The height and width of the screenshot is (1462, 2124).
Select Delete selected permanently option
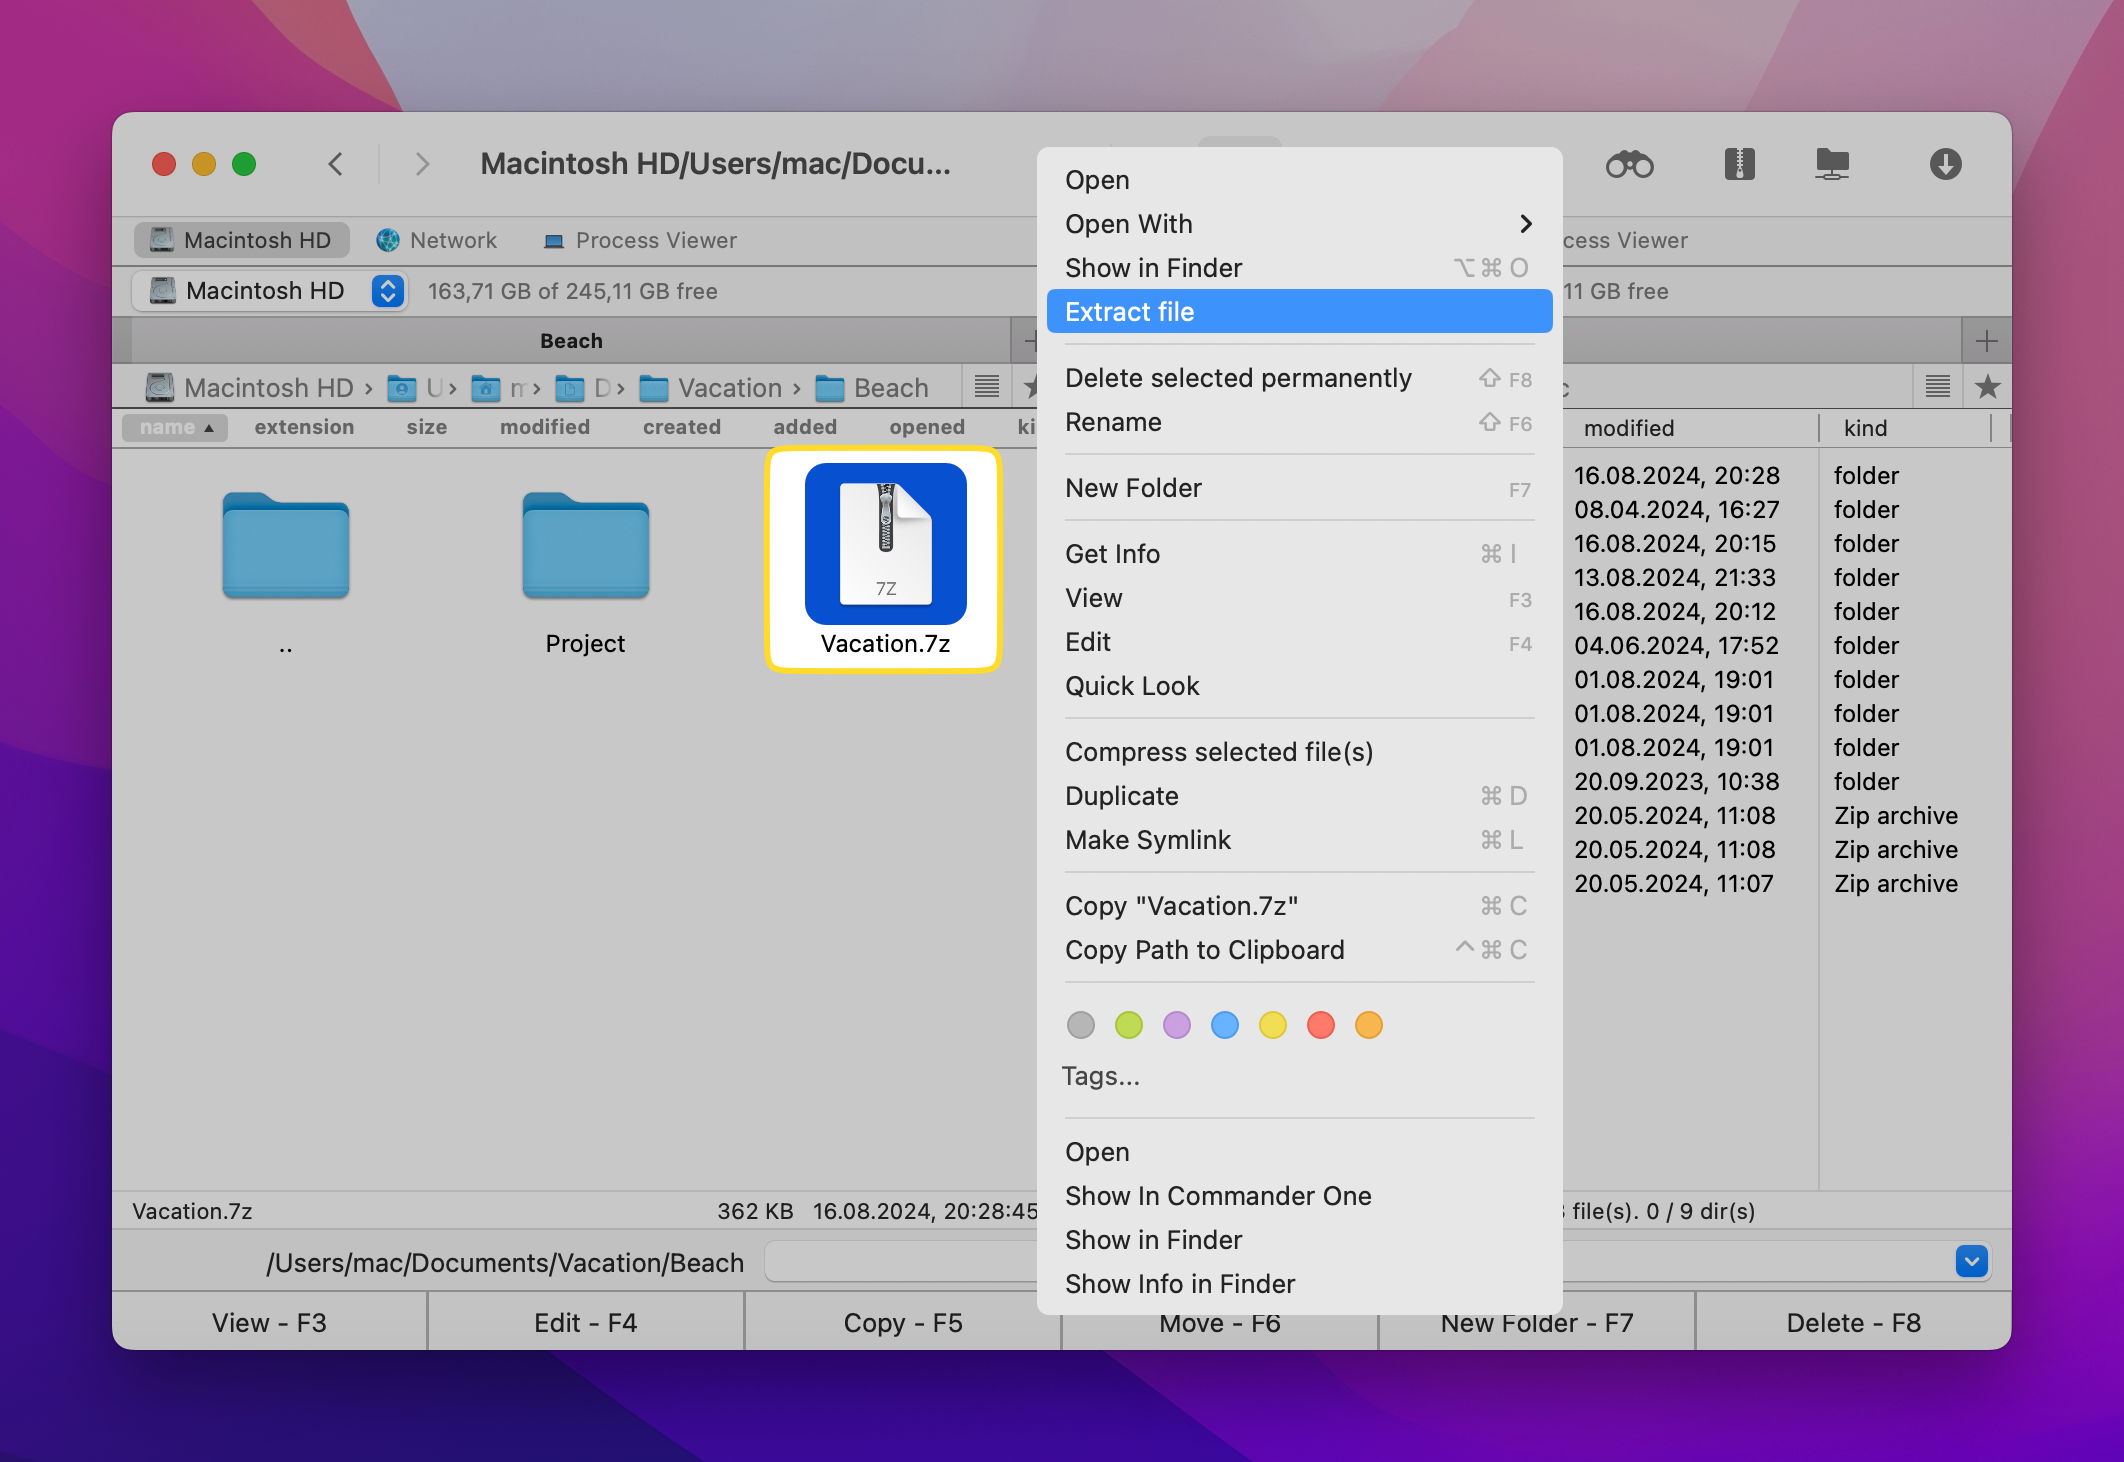[x=1236, y=378]
